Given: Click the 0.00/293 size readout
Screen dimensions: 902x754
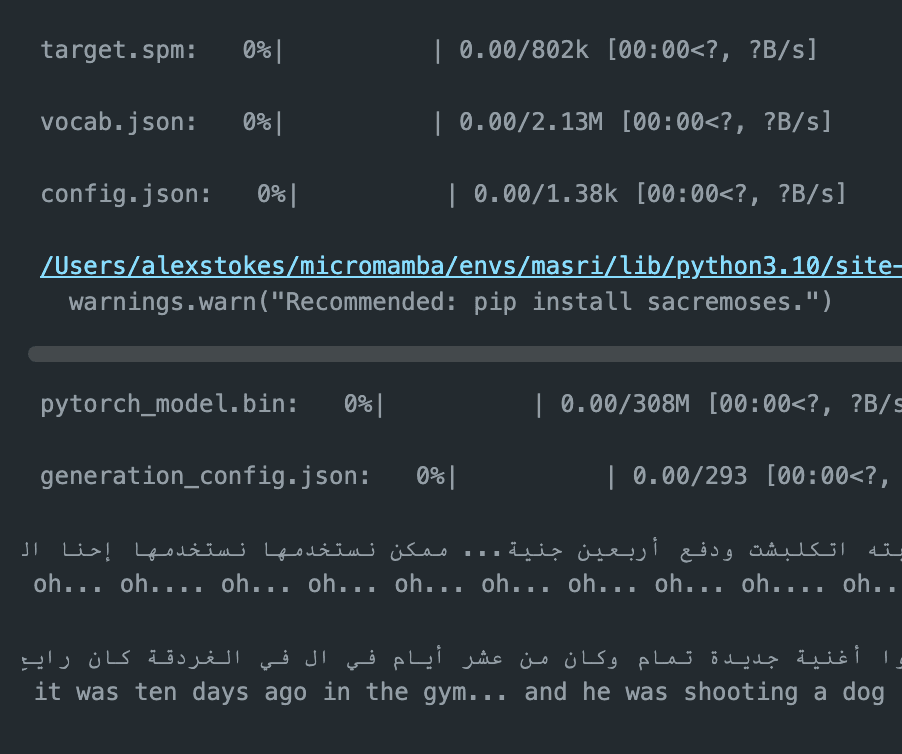Looking at the screenshot, I should (690, 476).
